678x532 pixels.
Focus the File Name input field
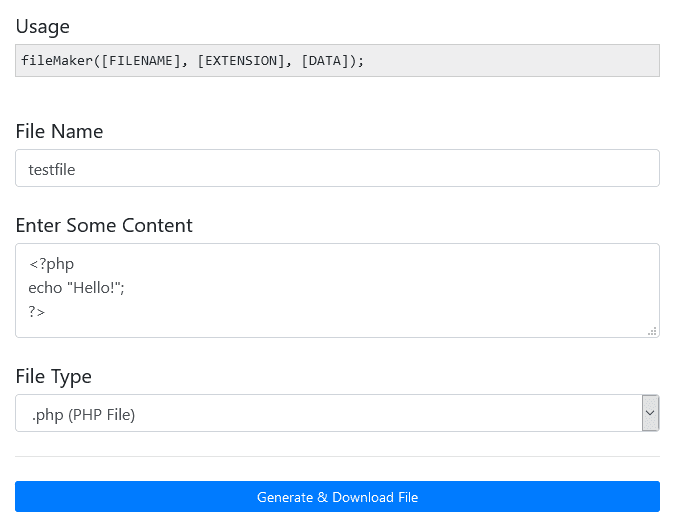337,168
